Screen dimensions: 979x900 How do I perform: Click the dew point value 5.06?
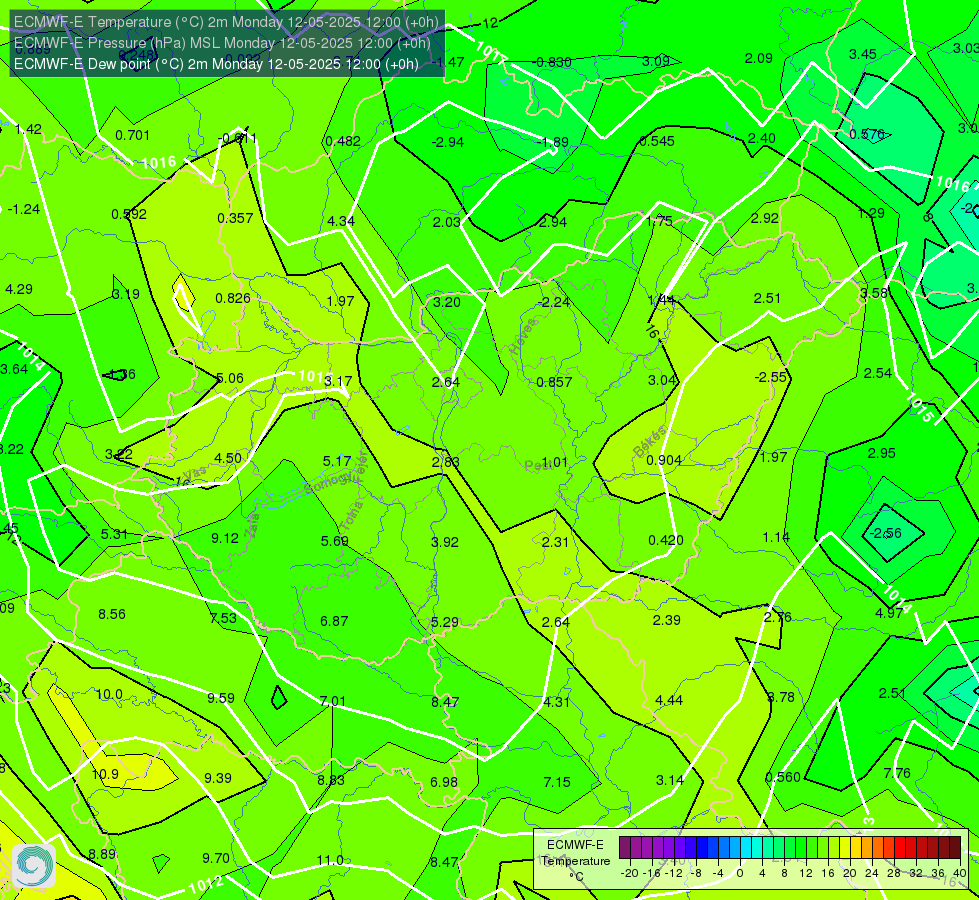click(x=230, y=378)
